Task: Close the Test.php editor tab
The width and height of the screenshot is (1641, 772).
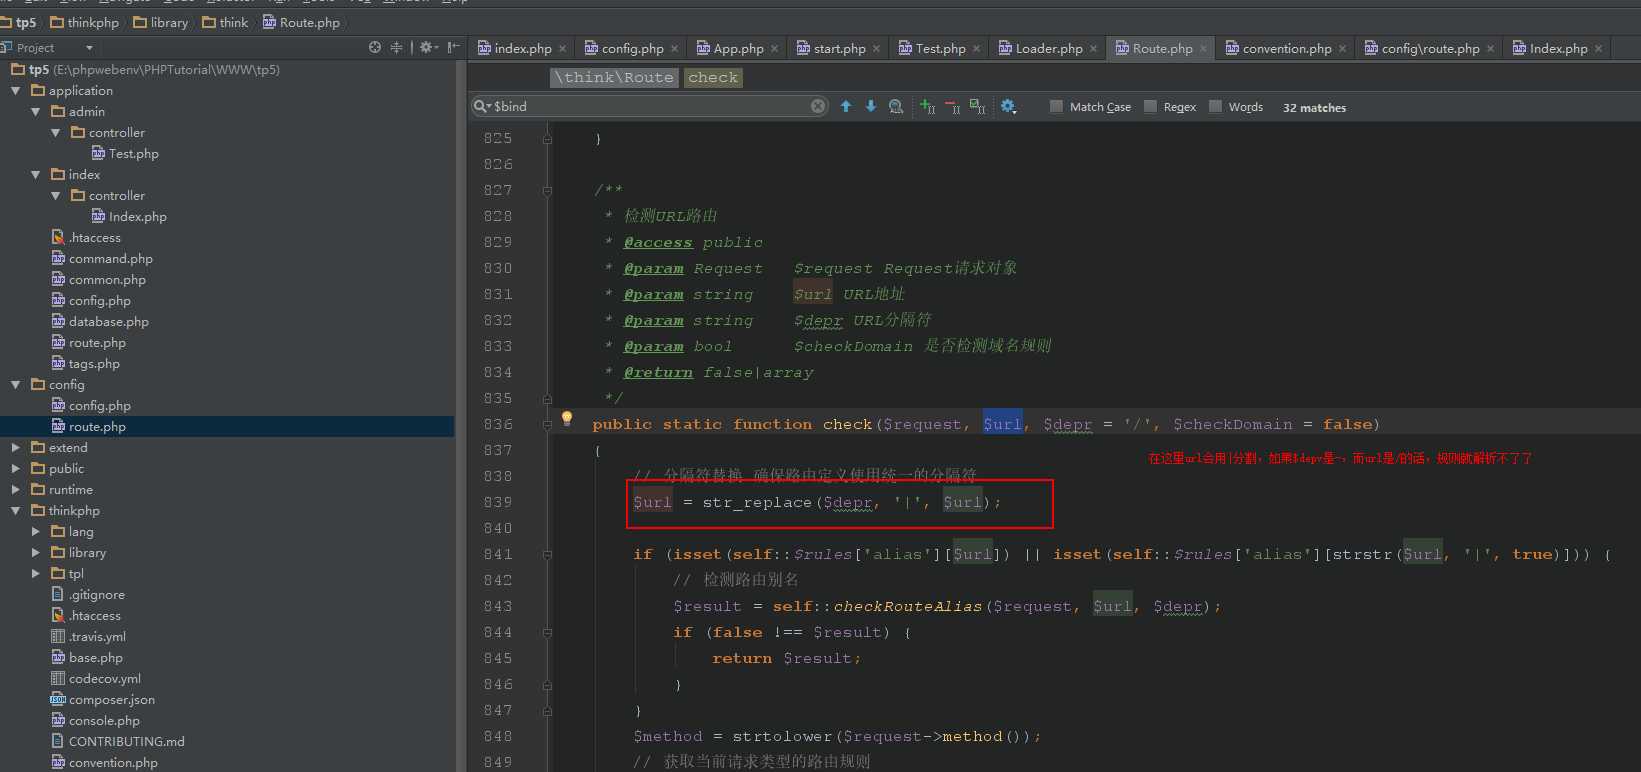Action: pos(977,48)
